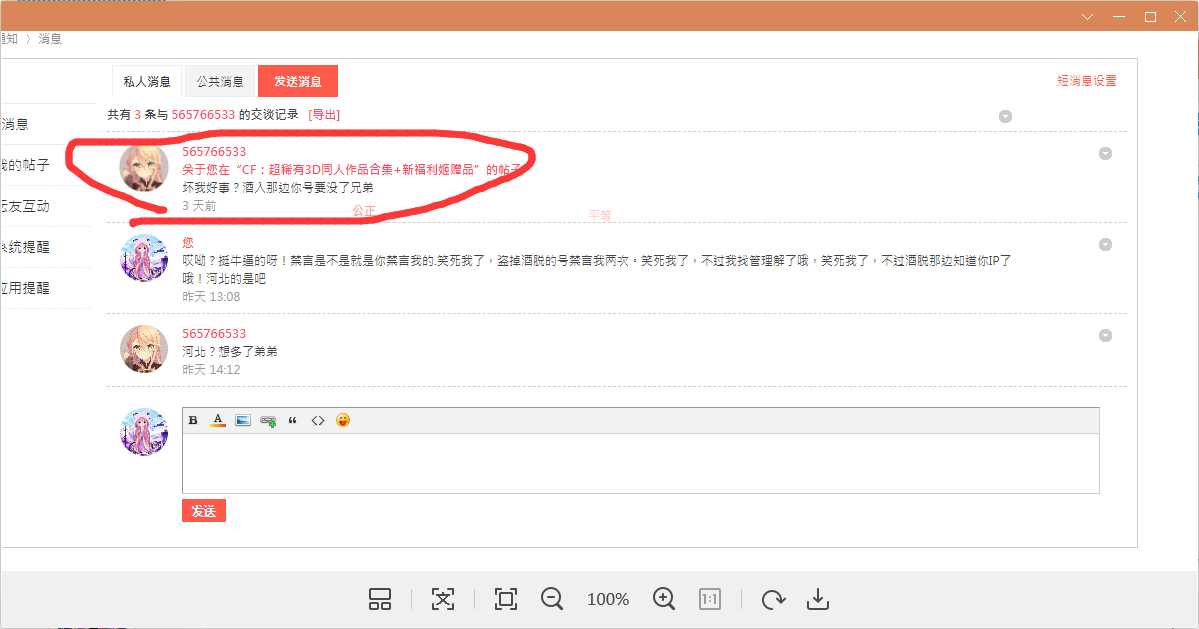Click the 3 天前 timestamp
1199x629 pixels.
pos(199,206)
